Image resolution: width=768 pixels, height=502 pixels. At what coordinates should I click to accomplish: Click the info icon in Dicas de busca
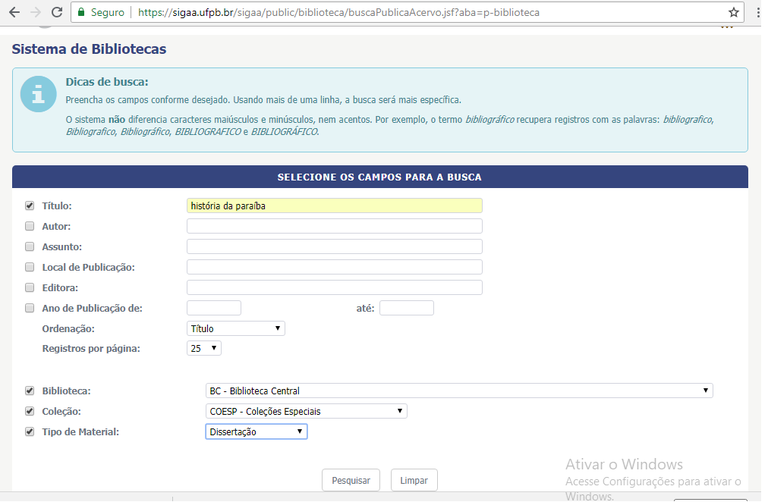(x=38, y=95)
